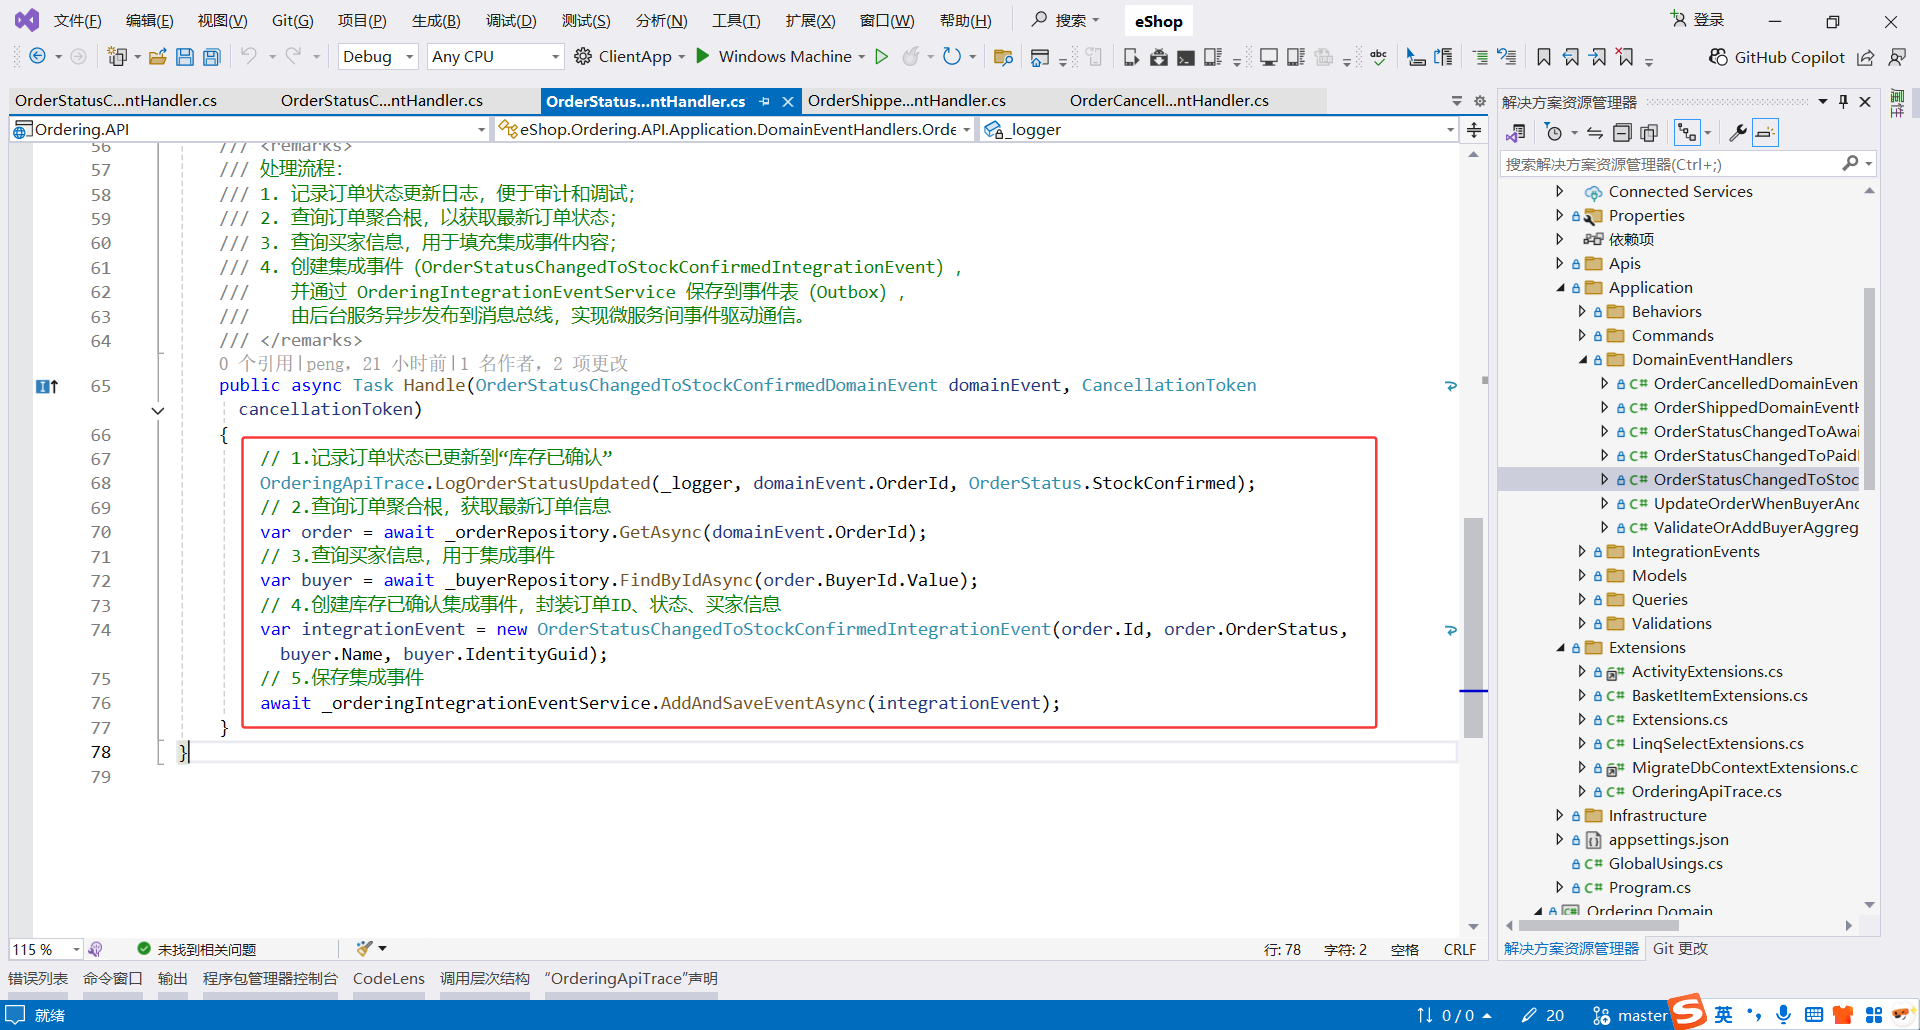Click the Pending Changes Filter clock icon
Screen dimensions: 1920x1030
[1553, 133]
